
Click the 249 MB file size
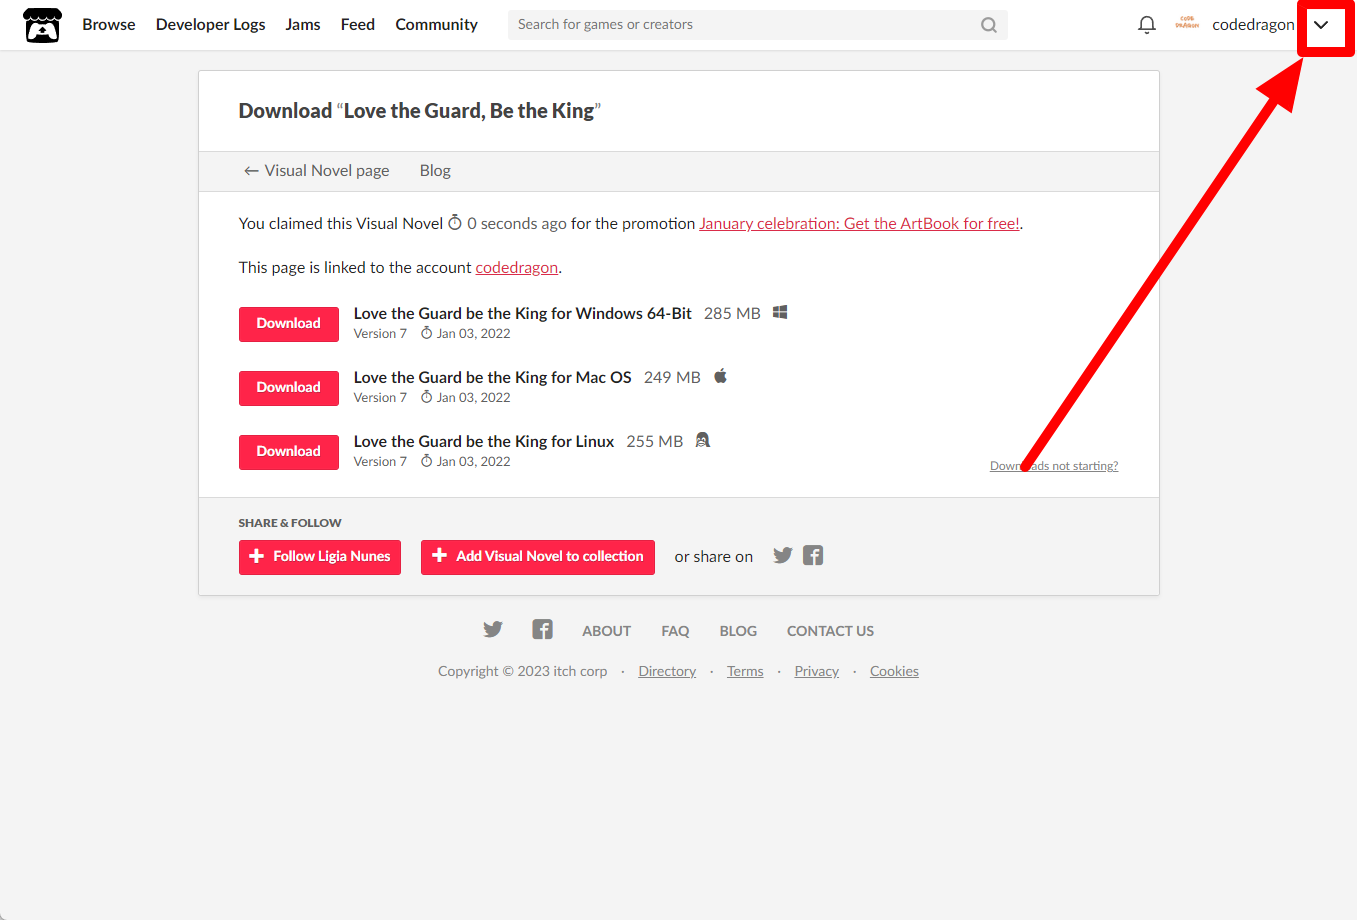click(672, 377)
